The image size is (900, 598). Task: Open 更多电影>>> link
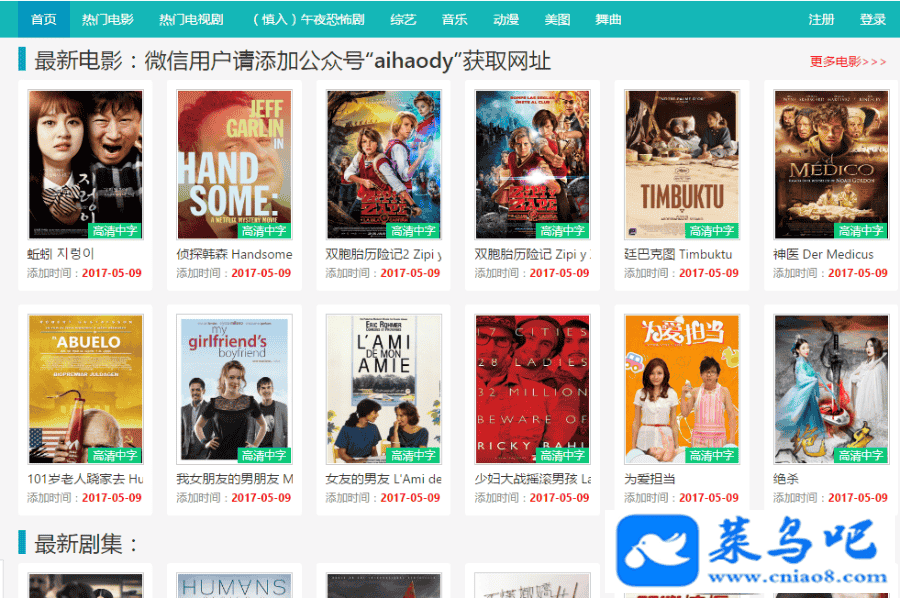click(x=848, y=61)
